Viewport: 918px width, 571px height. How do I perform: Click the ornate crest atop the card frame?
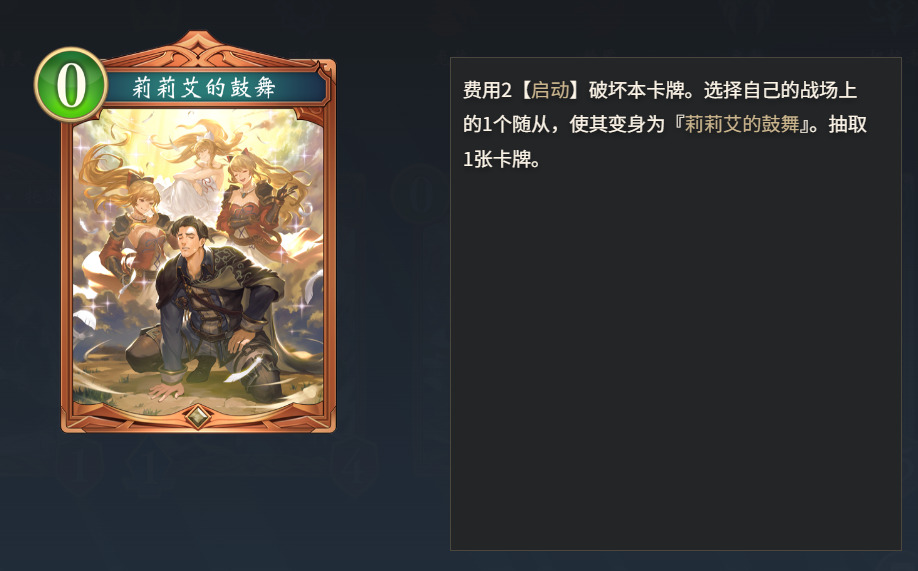[x=199, y=49]
